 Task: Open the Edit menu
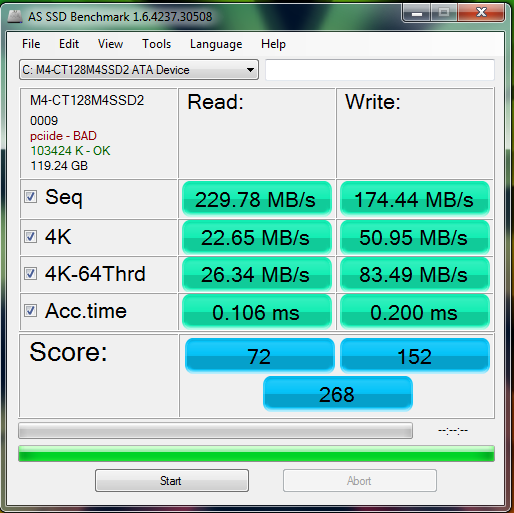coord(69,44)
